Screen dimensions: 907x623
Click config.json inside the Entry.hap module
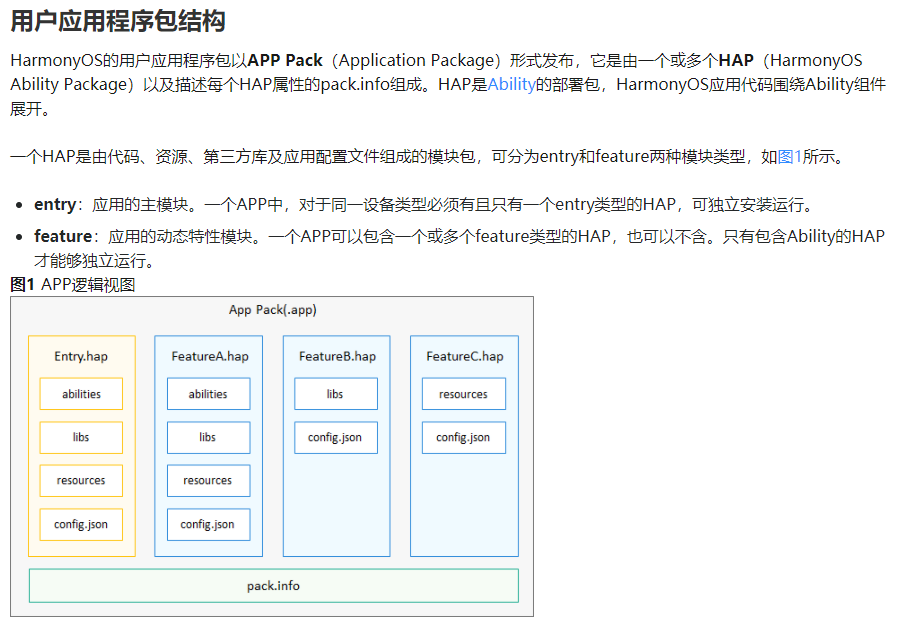pos(81,524)
